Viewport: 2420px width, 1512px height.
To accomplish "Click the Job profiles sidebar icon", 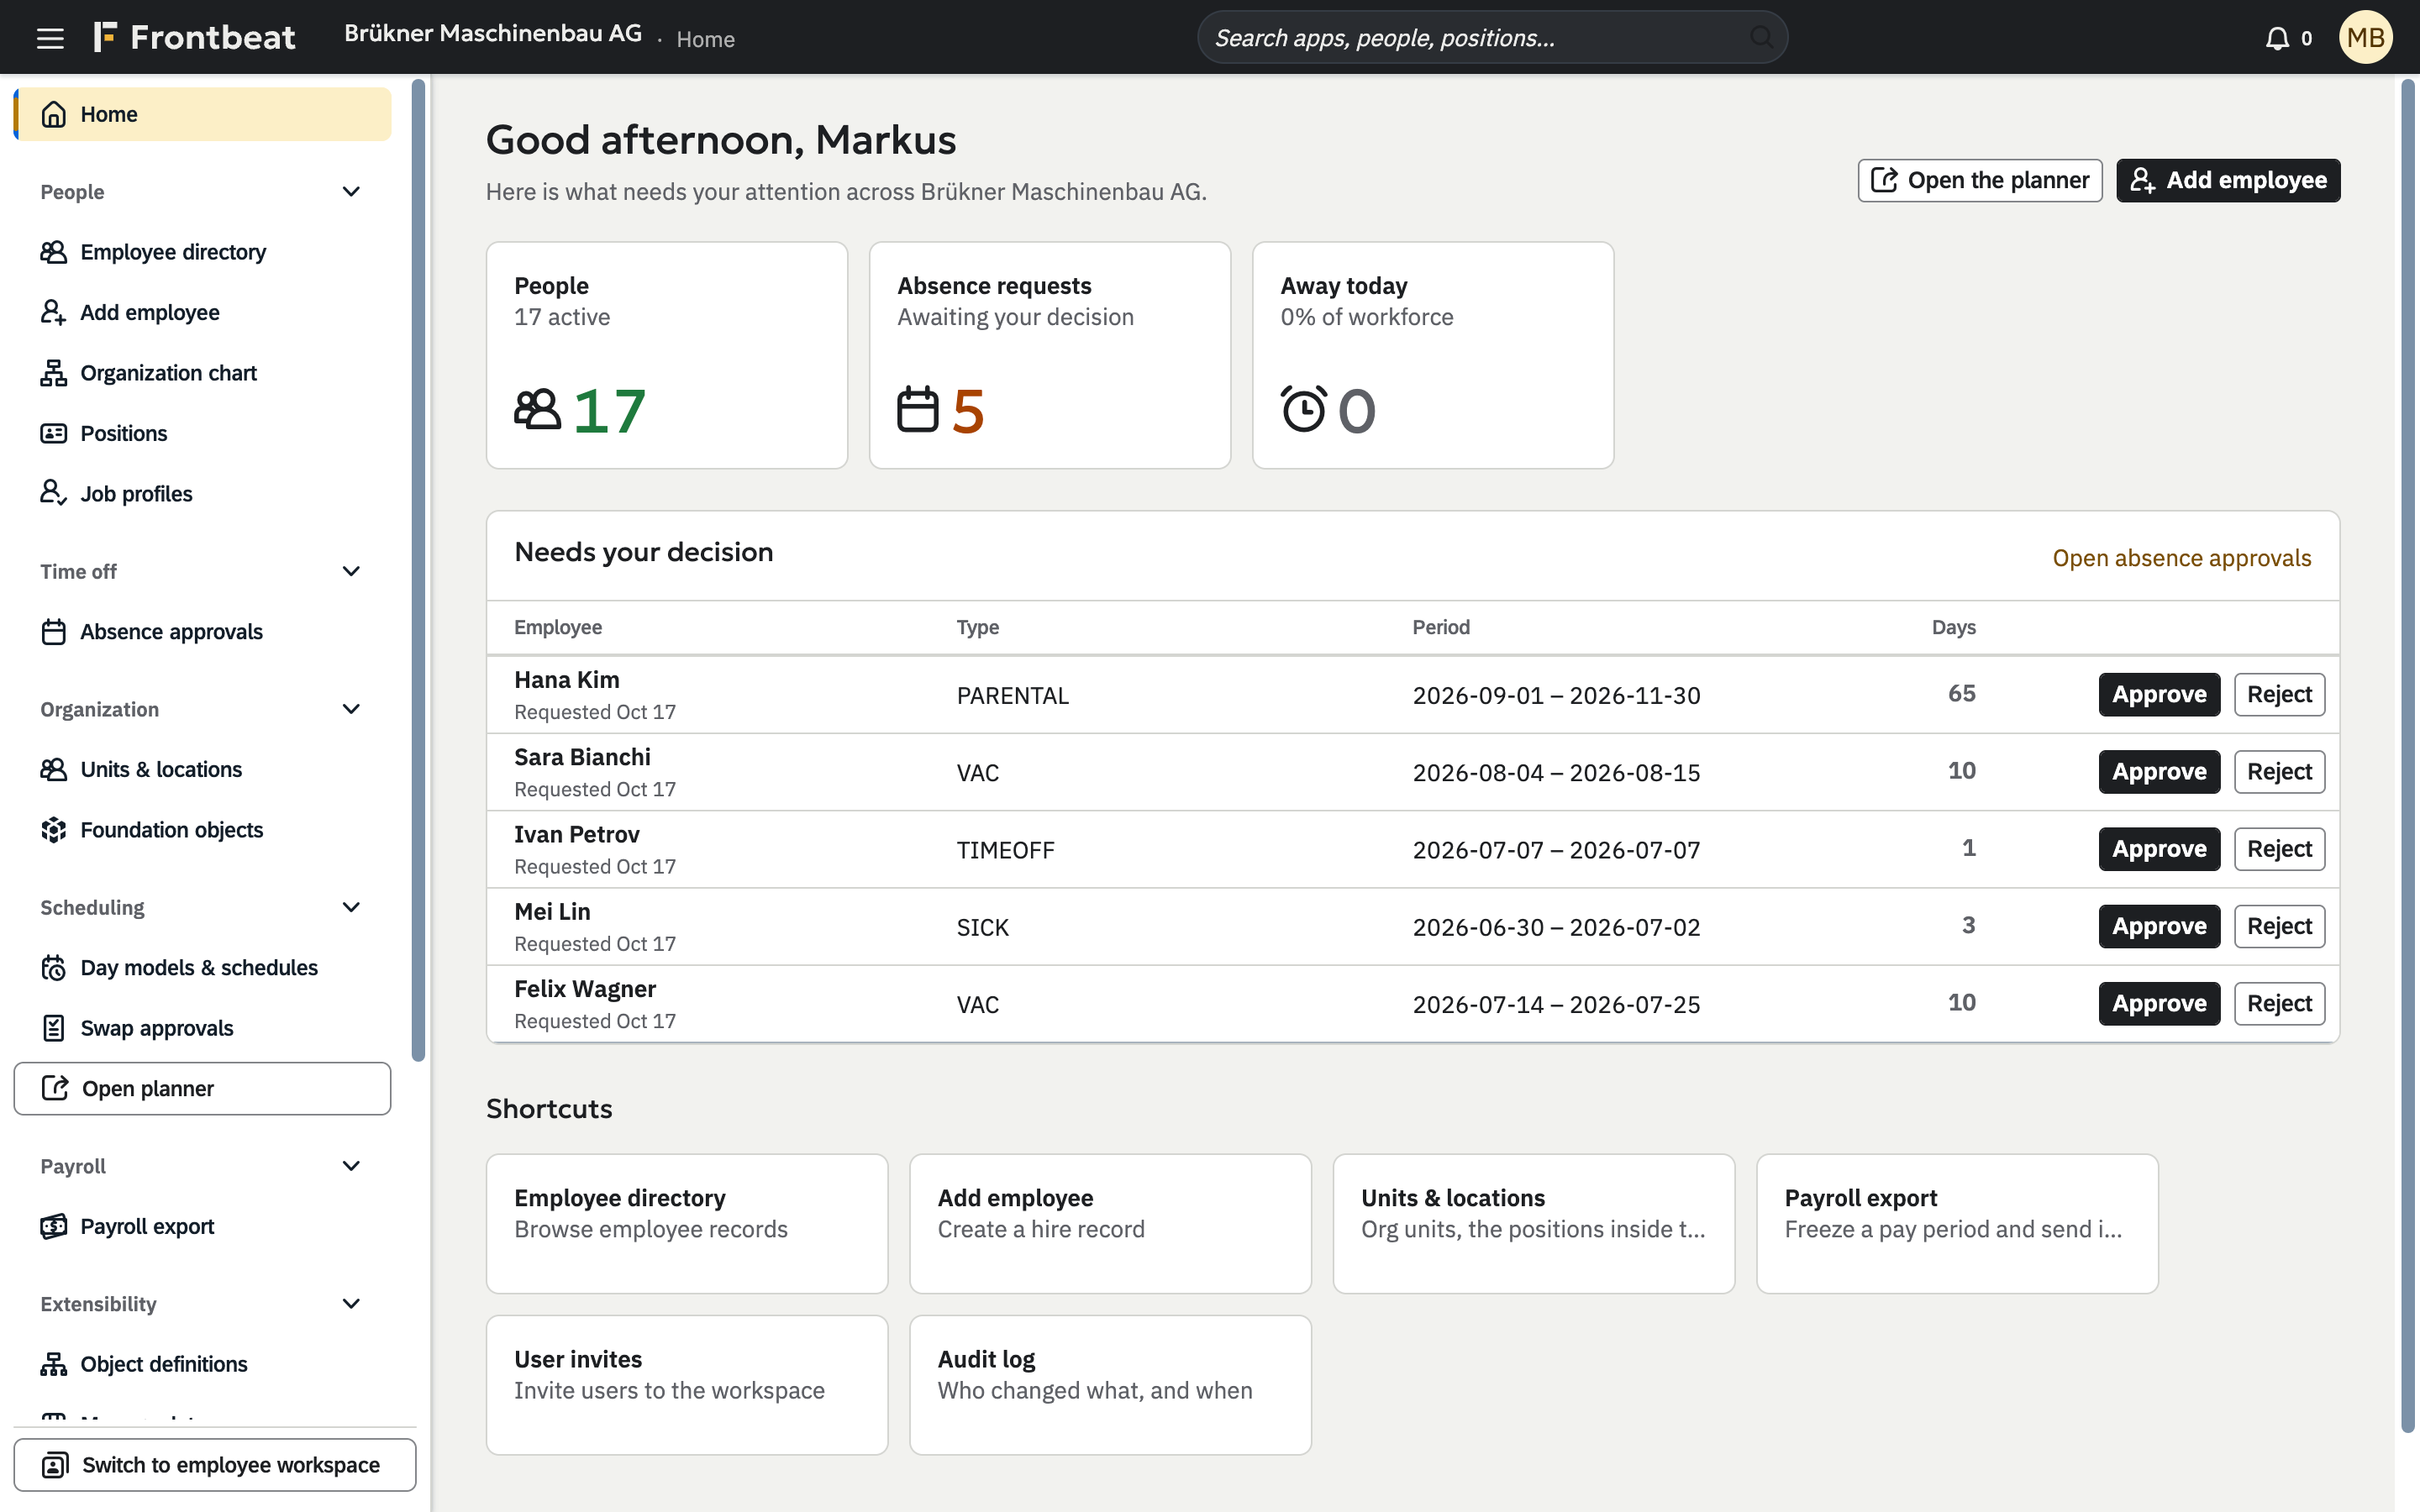I will pos(54,493).
